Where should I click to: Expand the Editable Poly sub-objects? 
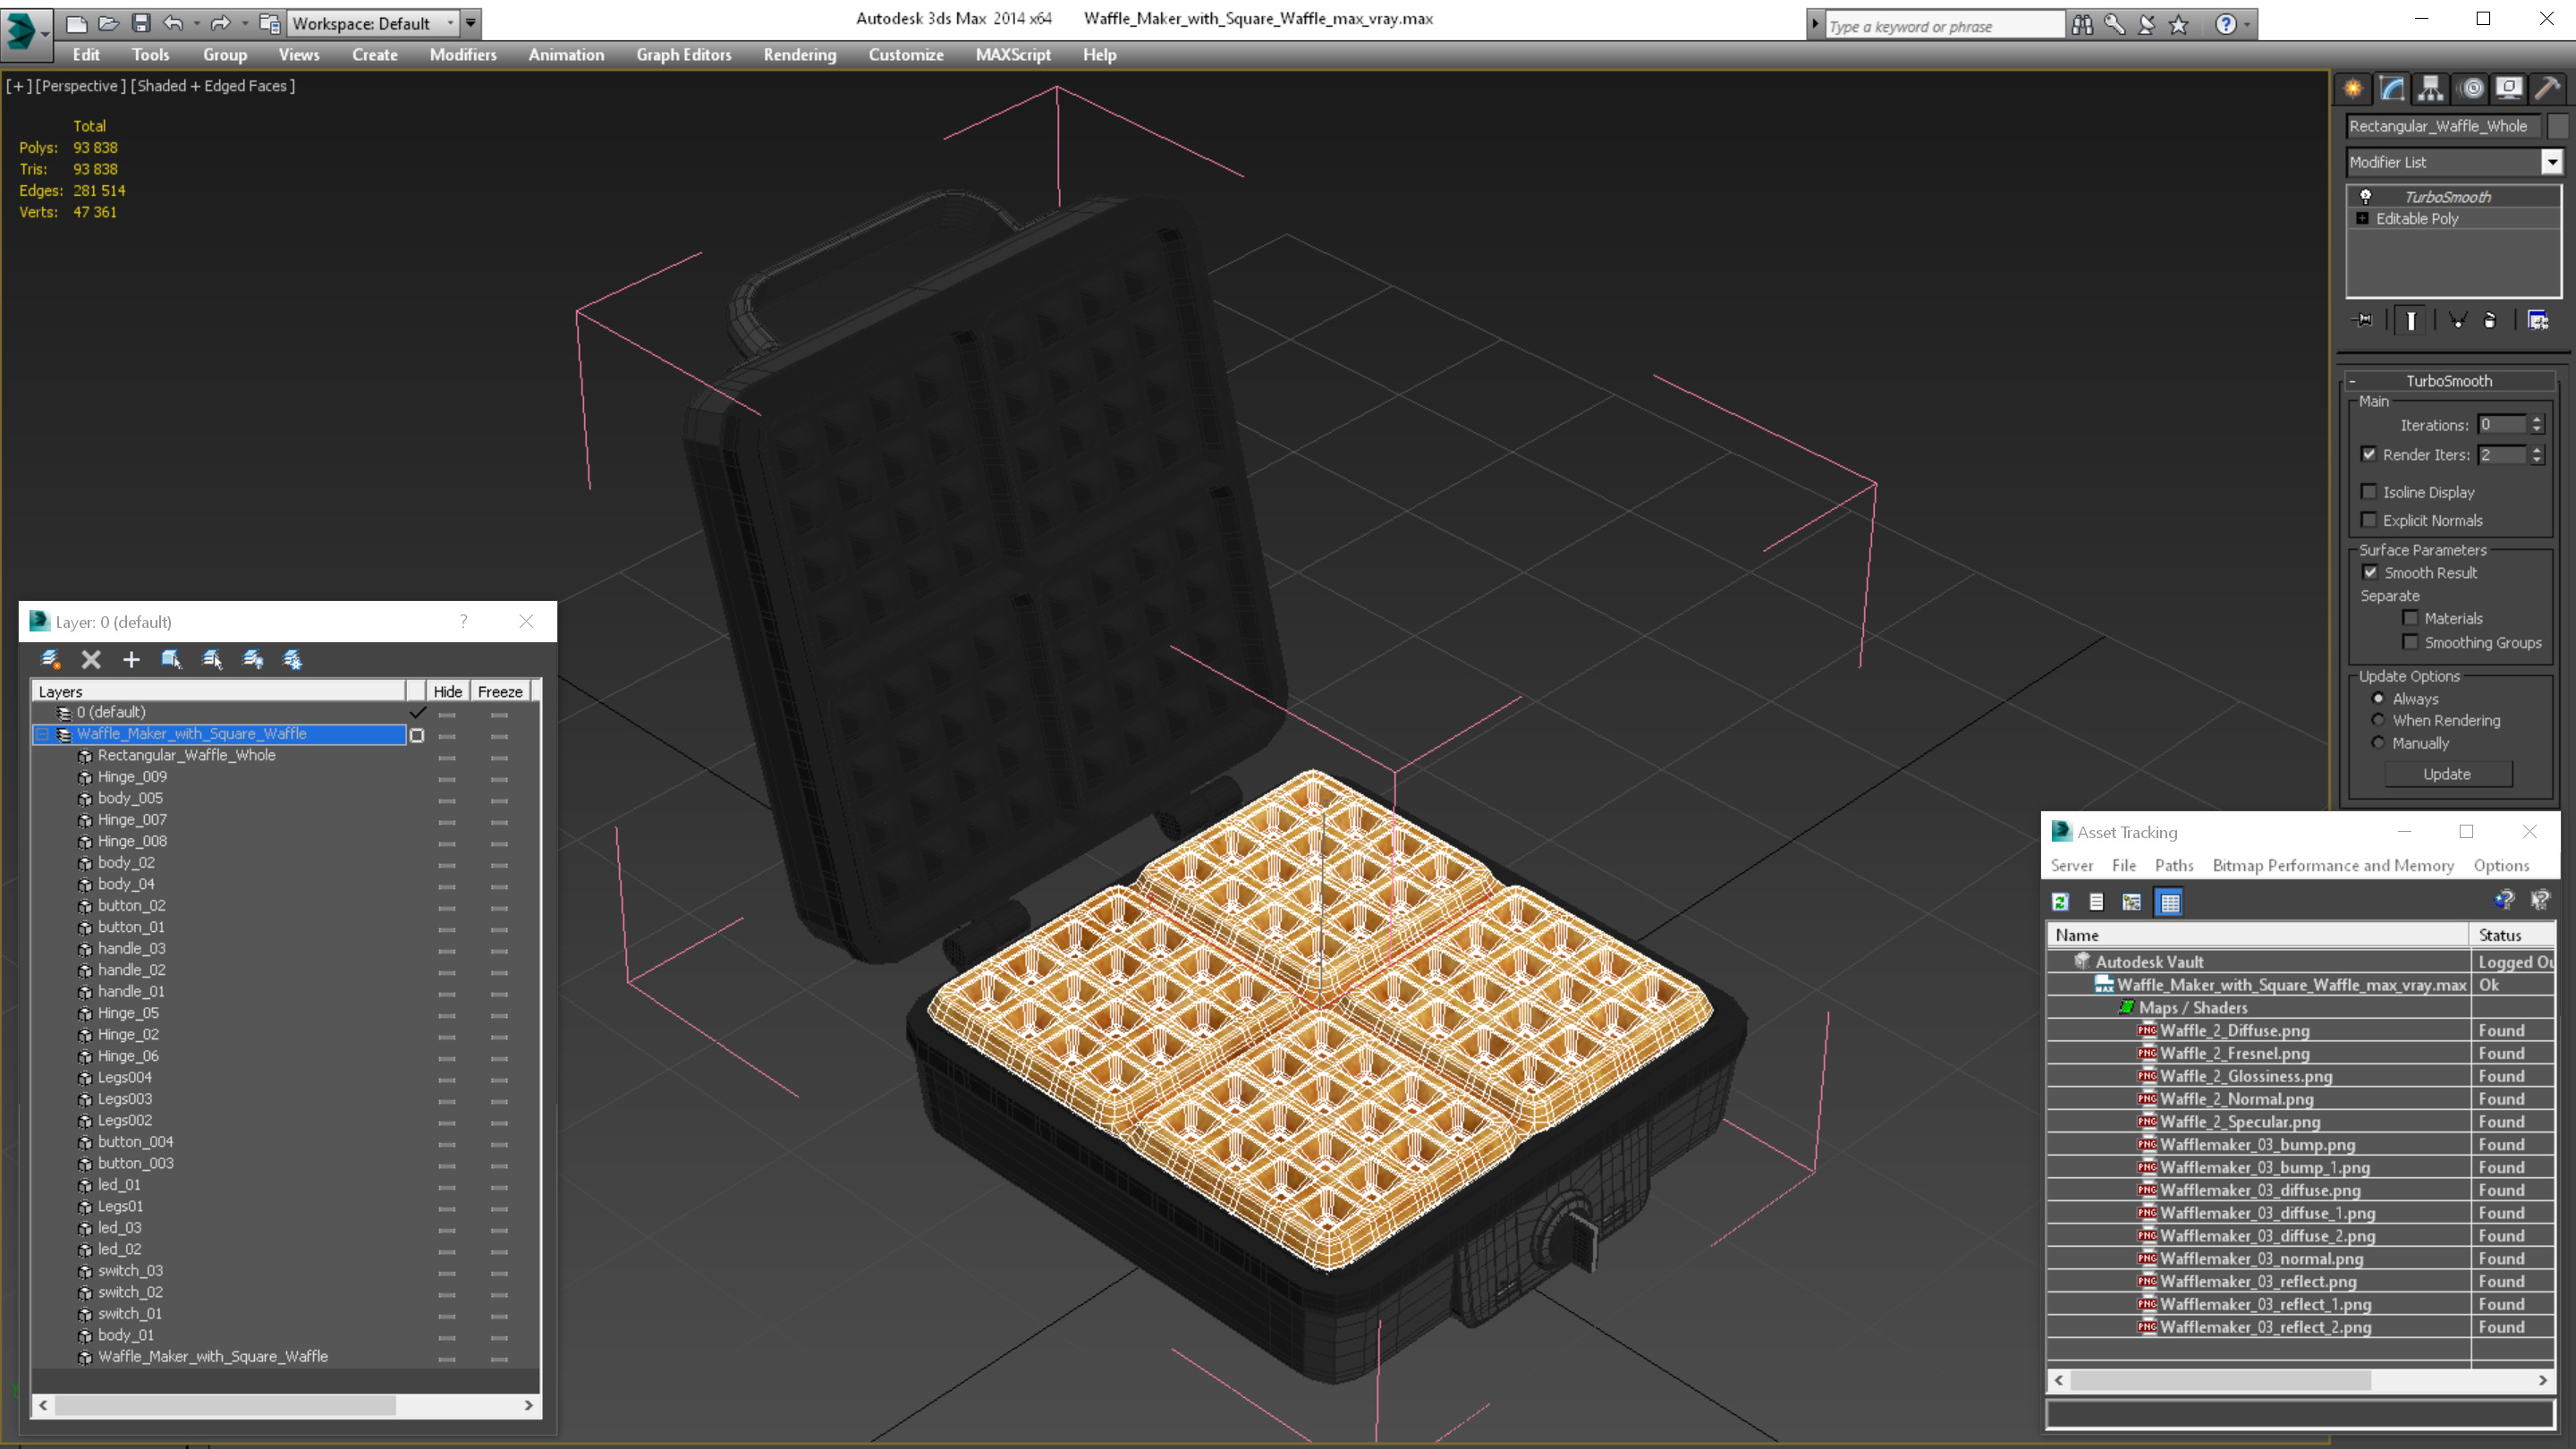[2362, 218]
